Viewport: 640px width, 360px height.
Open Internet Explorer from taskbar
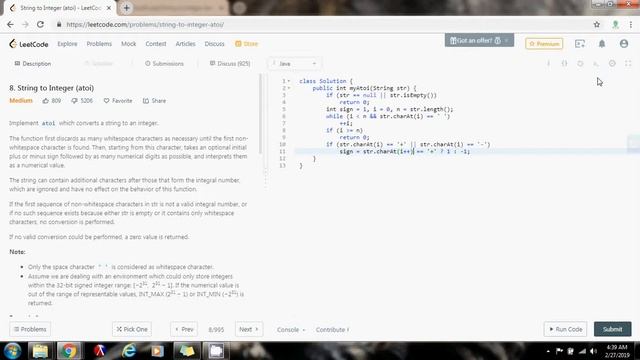point(129,351)
